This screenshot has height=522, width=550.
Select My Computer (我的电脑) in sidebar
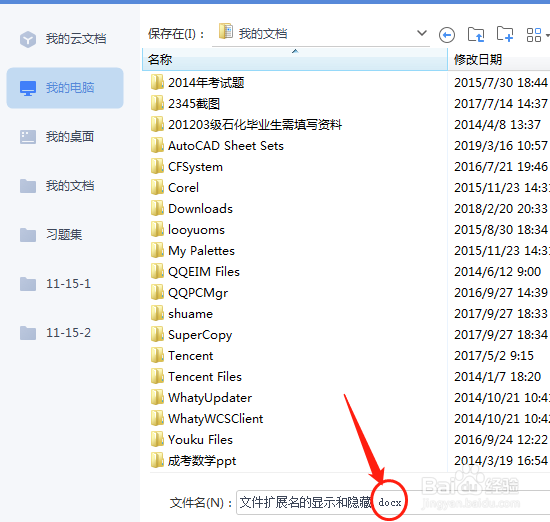tap(65, 88)
